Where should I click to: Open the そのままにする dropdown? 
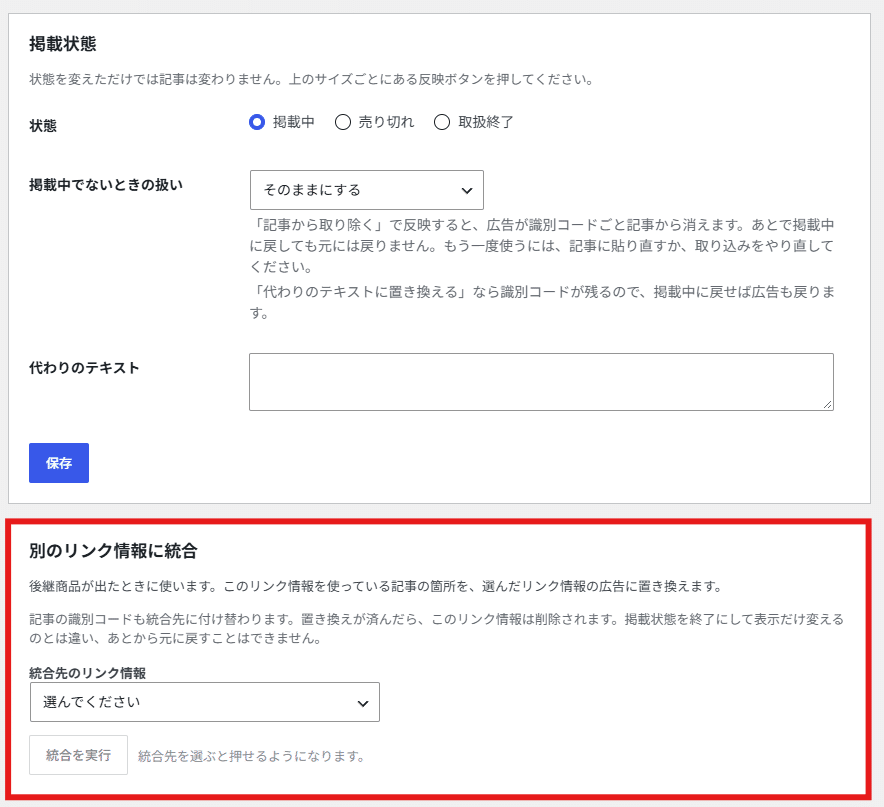pos(366,190)
